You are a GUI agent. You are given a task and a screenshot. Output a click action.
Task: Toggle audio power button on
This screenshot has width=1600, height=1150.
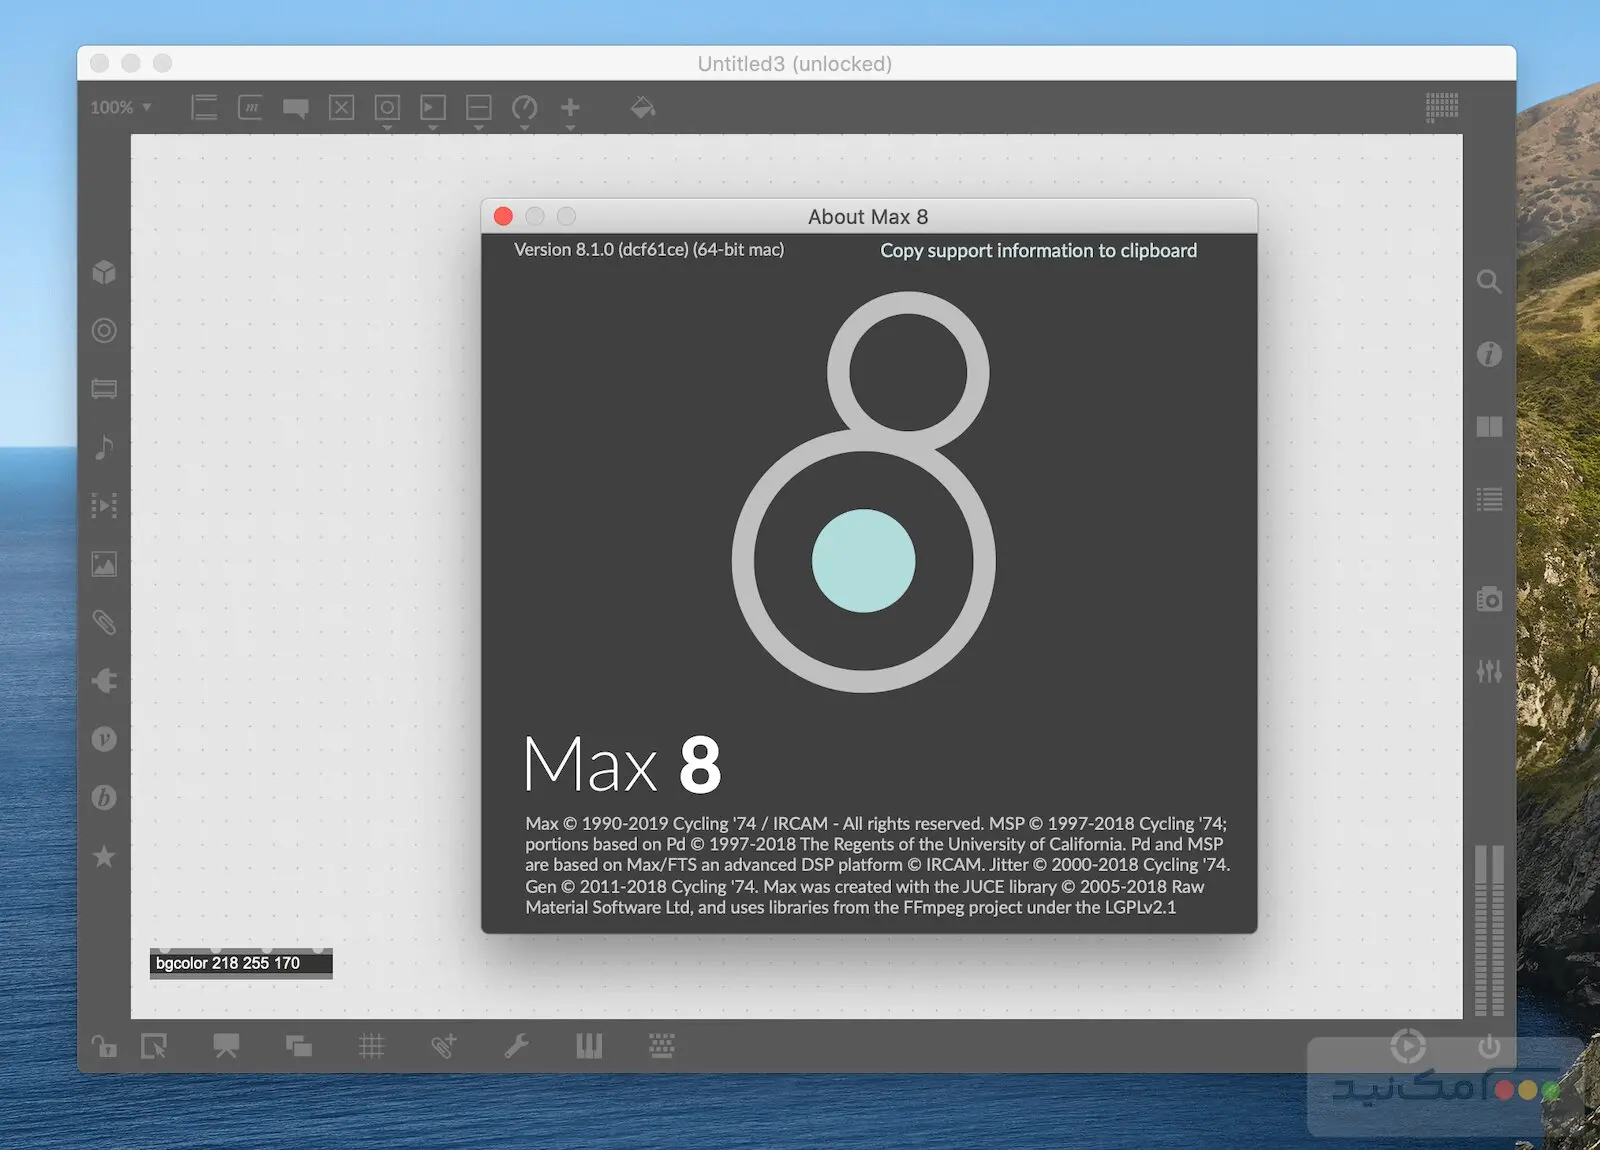point(1489,1047)
